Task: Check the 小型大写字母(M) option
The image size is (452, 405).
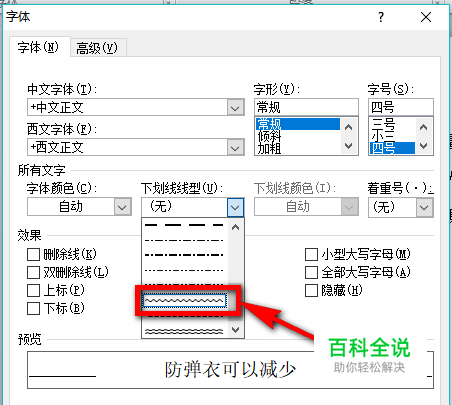Action: [311, 254]
